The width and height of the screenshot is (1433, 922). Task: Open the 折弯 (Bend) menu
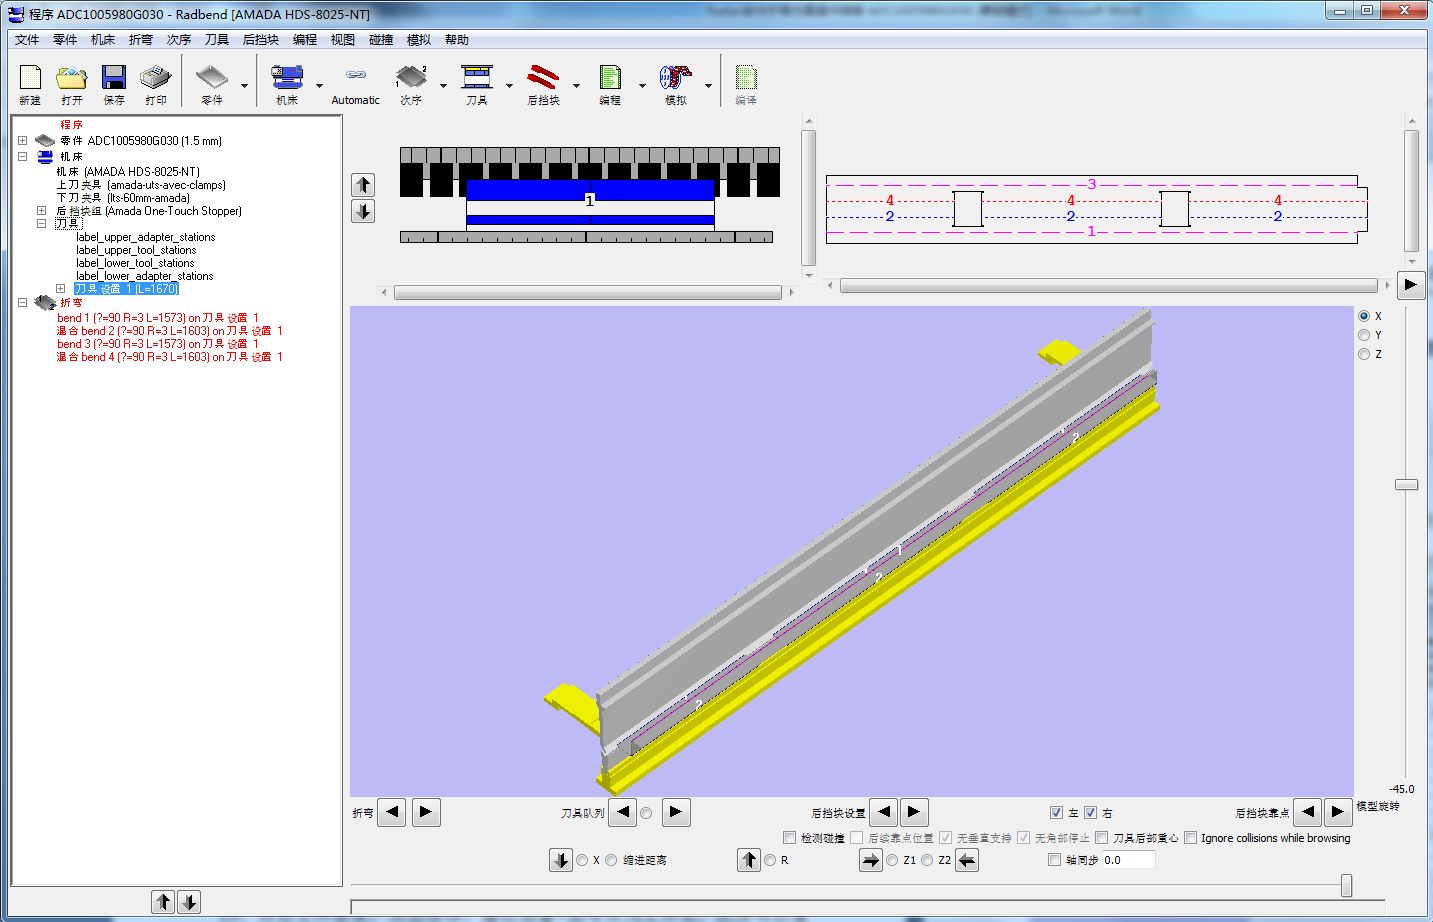click(141, 40)
